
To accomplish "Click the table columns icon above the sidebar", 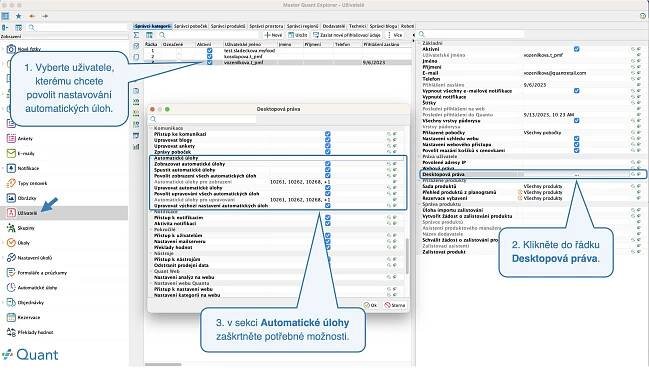I will [x=19, y=28].
